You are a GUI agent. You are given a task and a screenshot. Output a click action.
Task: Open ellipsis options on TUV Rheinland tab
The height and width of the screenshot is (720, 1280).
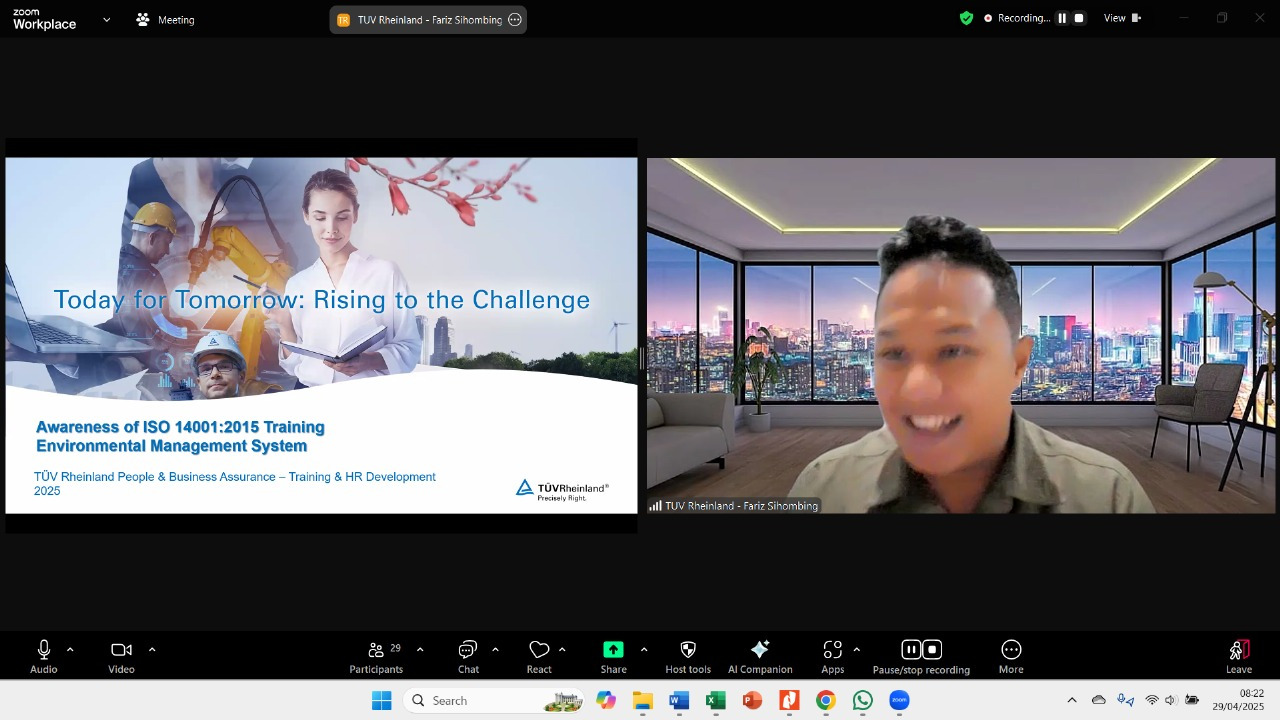515,19
